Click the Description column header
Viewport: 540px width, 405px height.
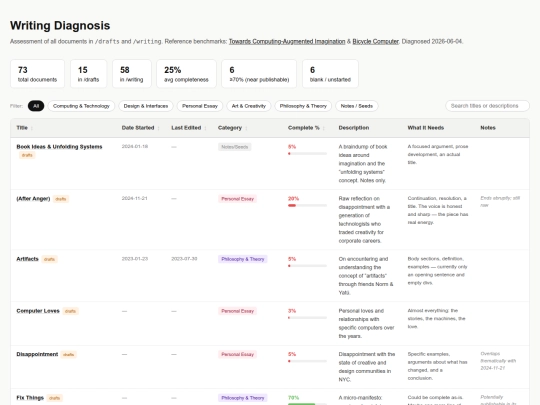pos(354,128)
